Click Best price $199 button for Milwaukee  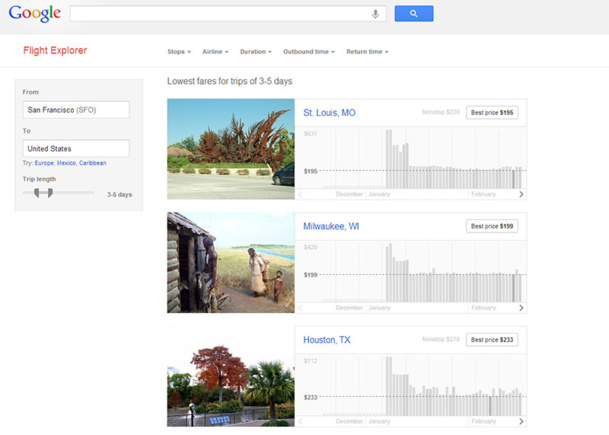(x=492, y=226)
